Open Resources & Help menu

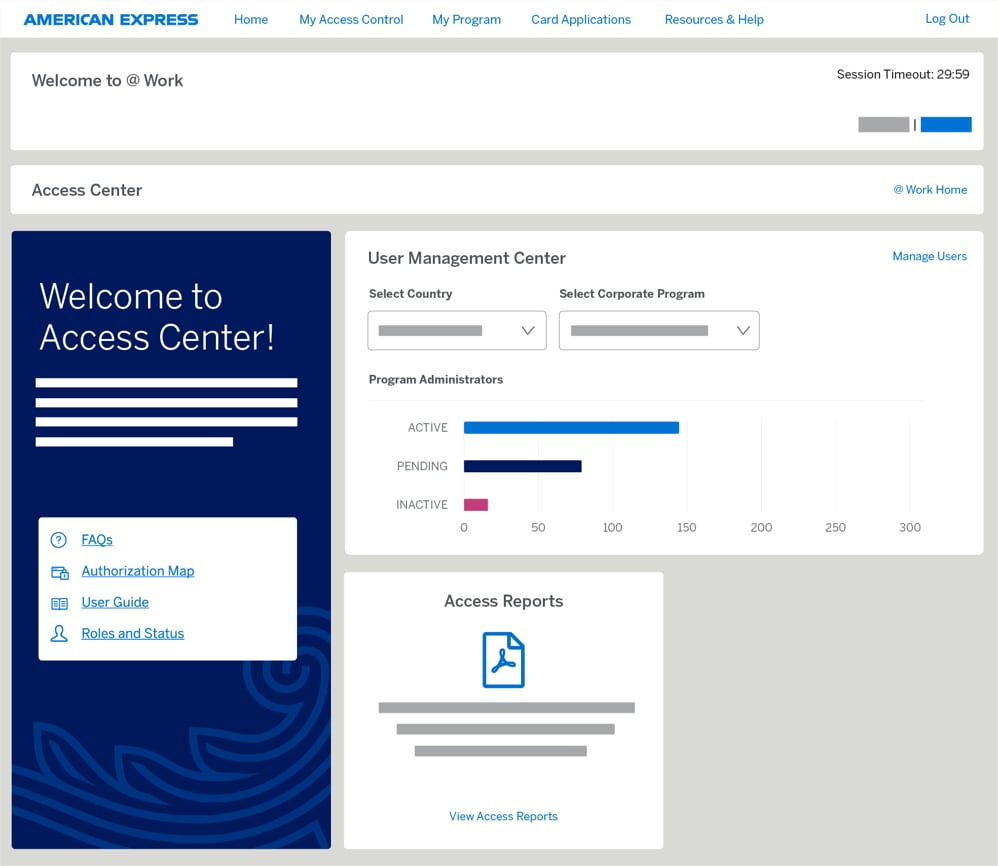click(714, 19)
